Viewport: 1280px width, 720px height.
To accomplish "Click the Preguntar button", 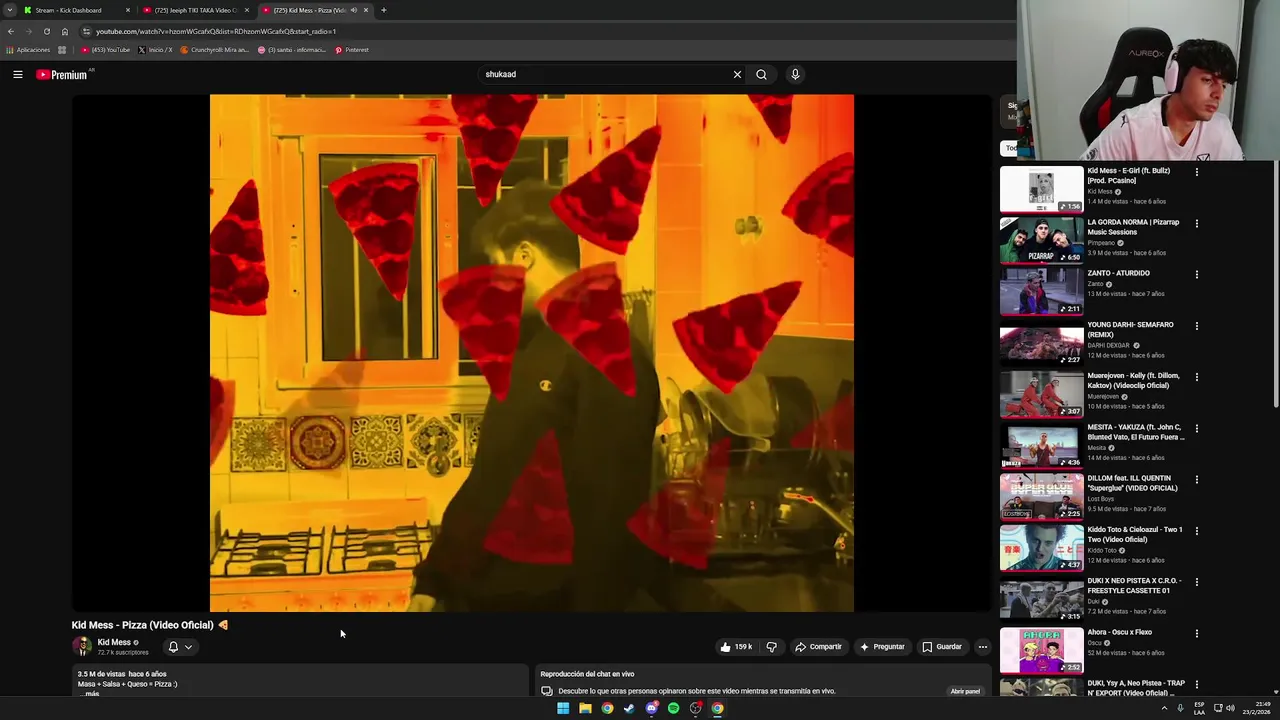I will [882, 647].
